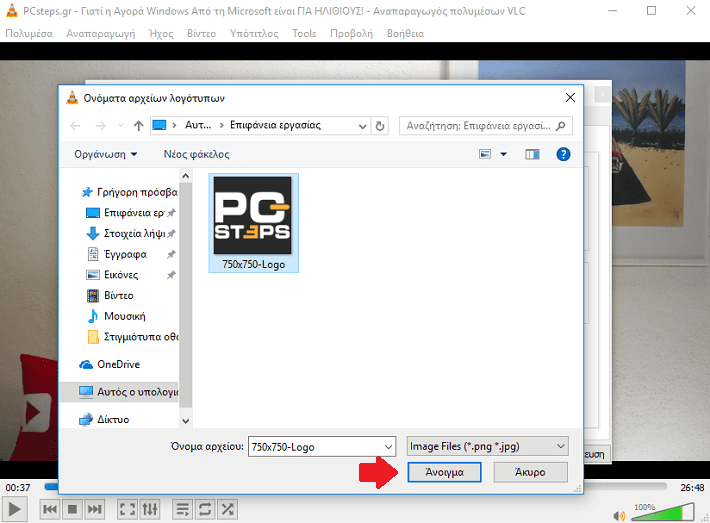This screenshot has height=523, width=710.
Task: Click the search magnifier icon
Action: pyautogui.click(x=561, y=126)
